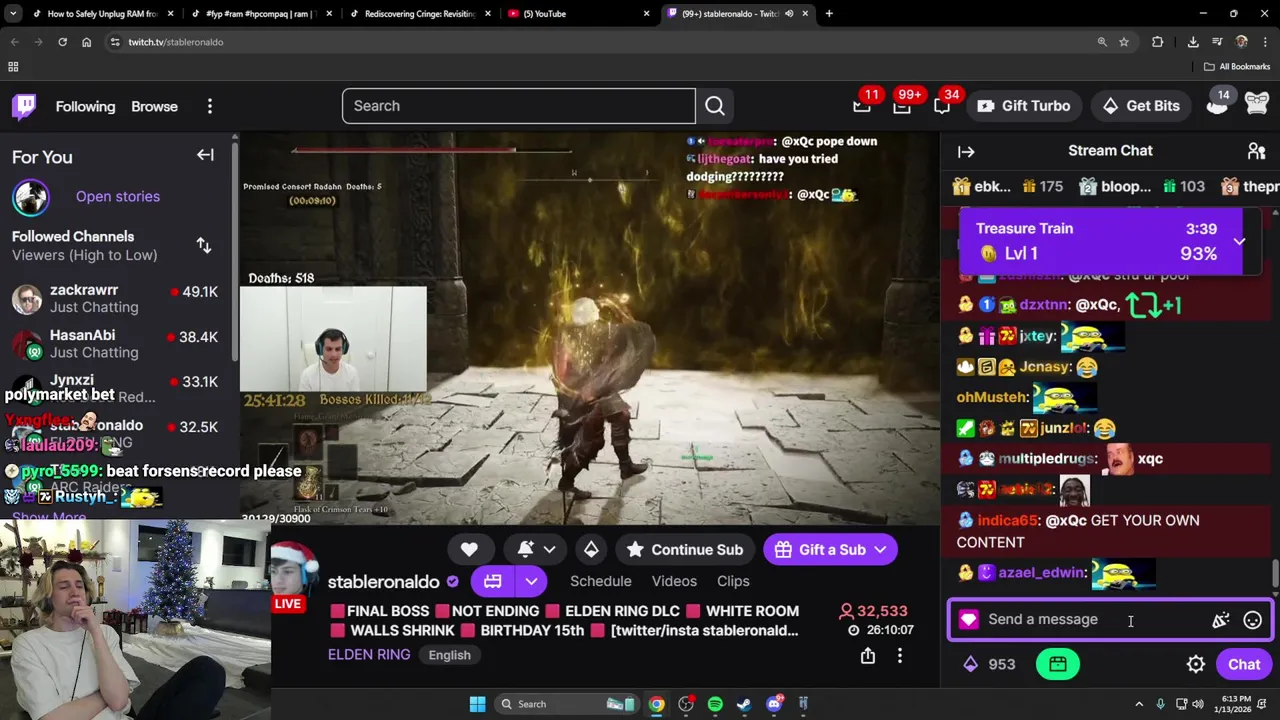This screenshot has width=1280, height=720.
Task: Open the user avatar menu at top right
Action: coord(1257,104)
